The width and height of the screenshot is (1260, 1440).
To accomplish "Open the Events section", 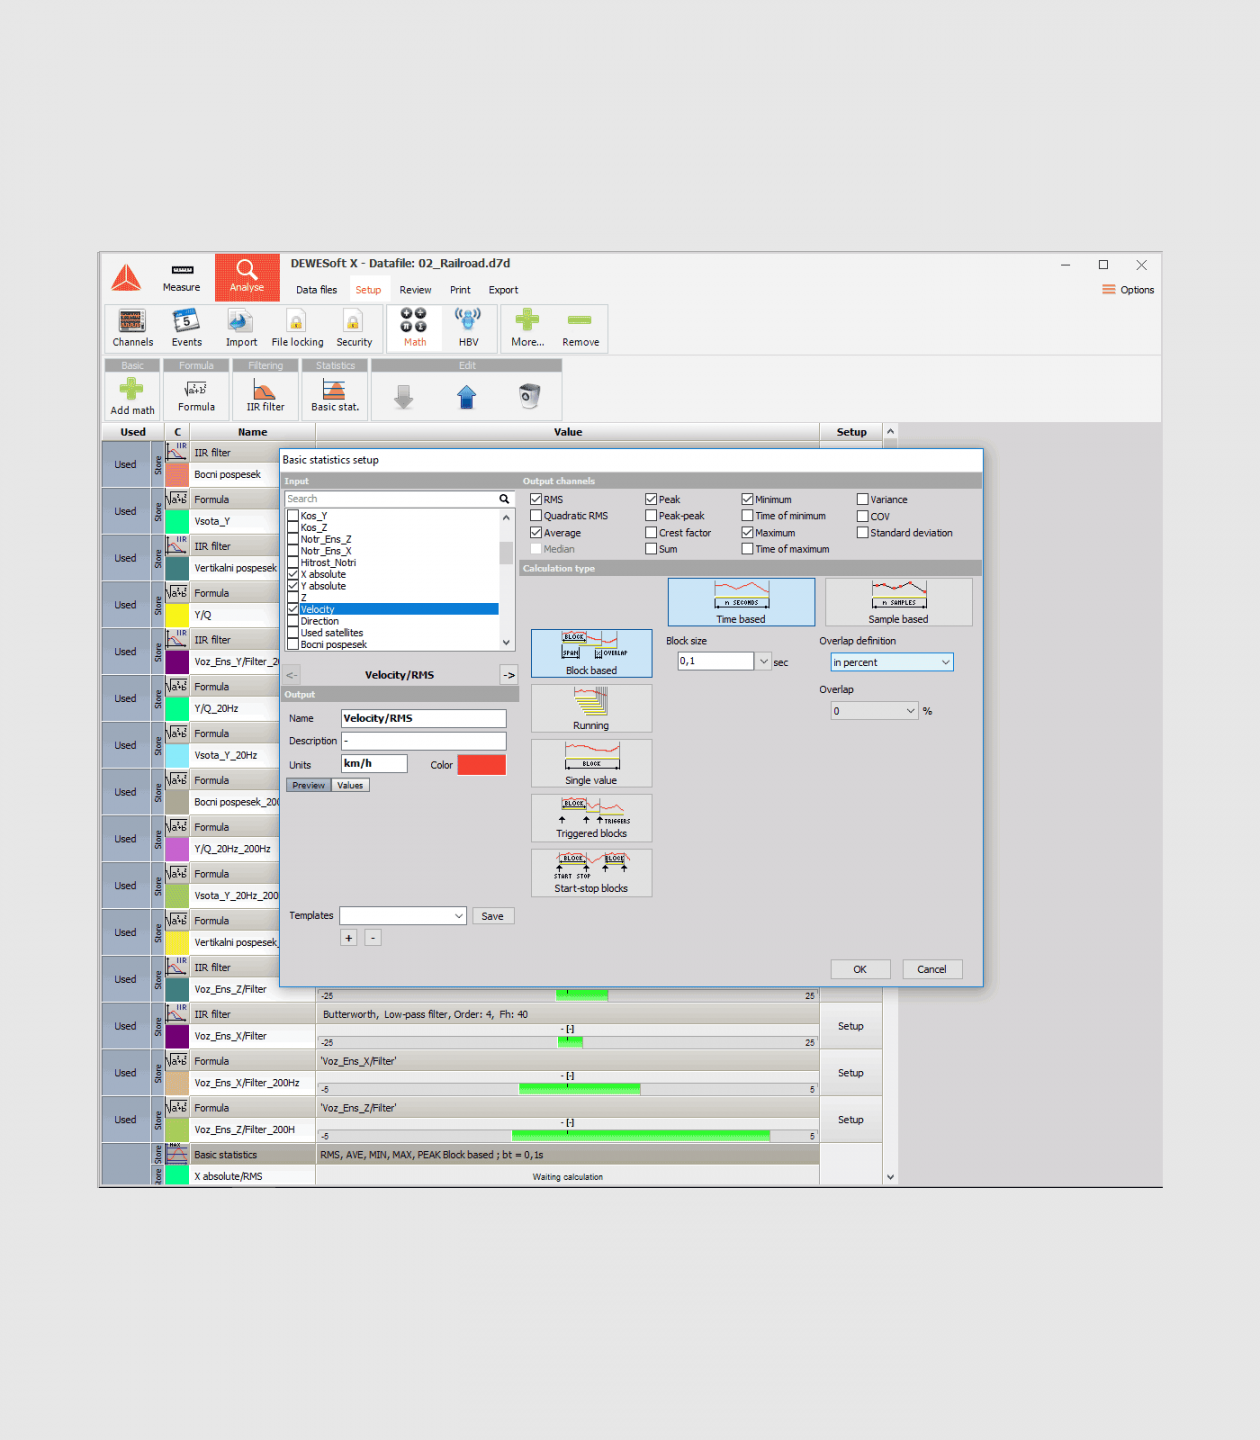I will (186, 329).
